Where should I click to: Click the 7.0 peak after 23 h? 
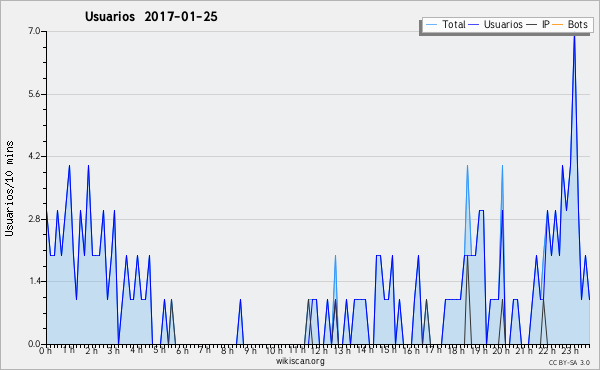click(574, 36)
